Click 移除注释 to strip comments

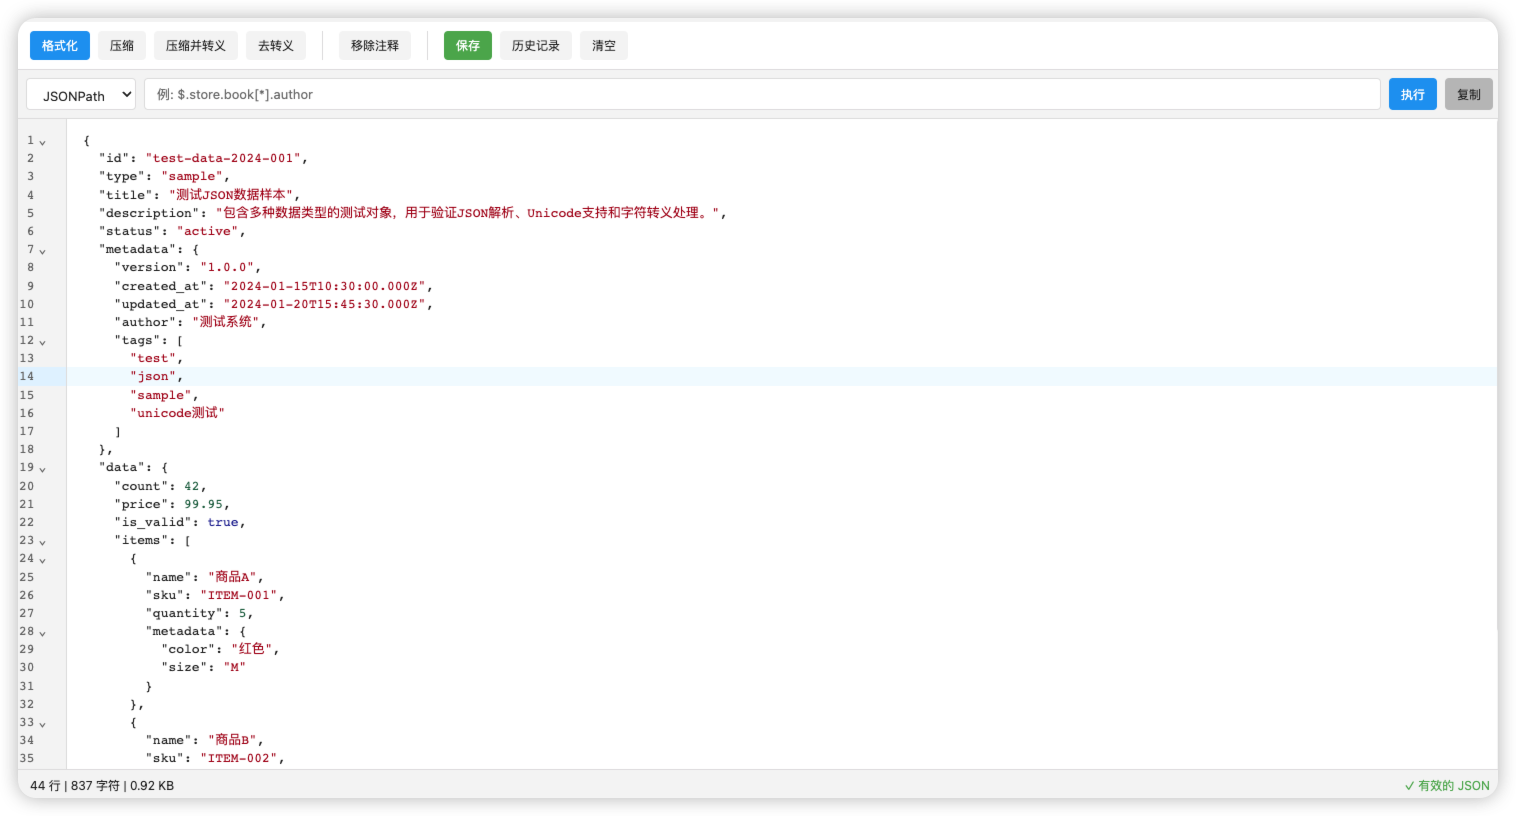click(375, 46)
